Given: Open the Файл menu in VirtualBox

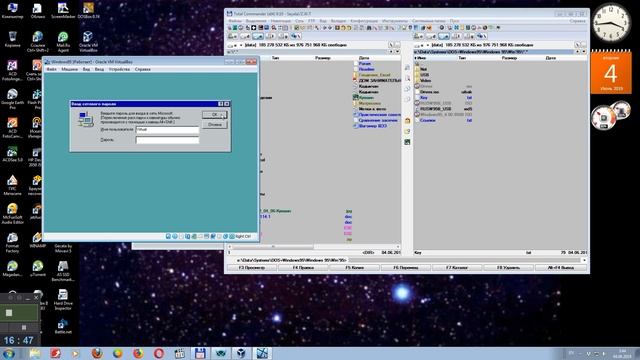Looking at the screenshot, I should (51, 69).
